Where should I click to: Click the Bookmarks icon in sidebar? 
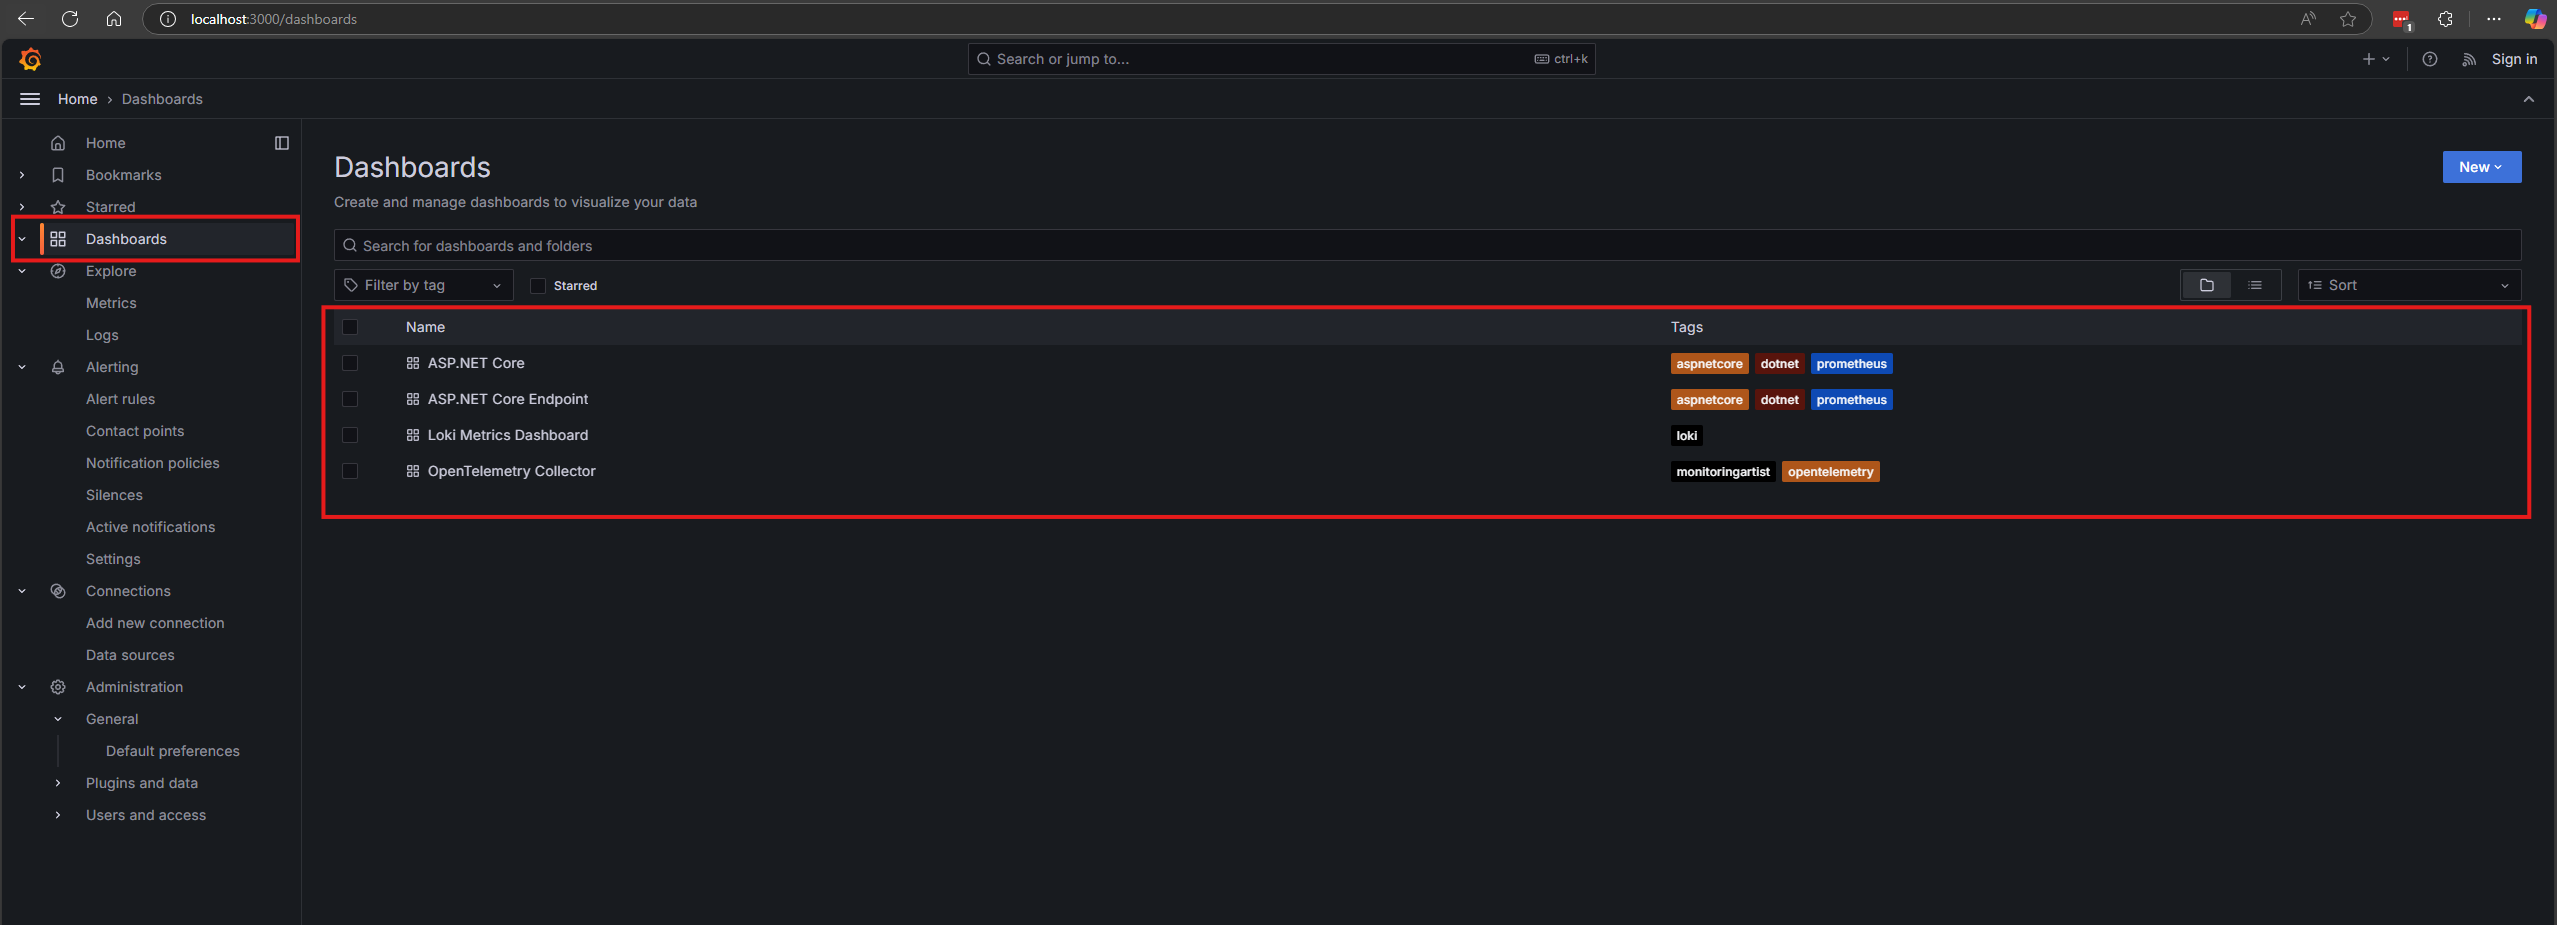coord(58,175)
